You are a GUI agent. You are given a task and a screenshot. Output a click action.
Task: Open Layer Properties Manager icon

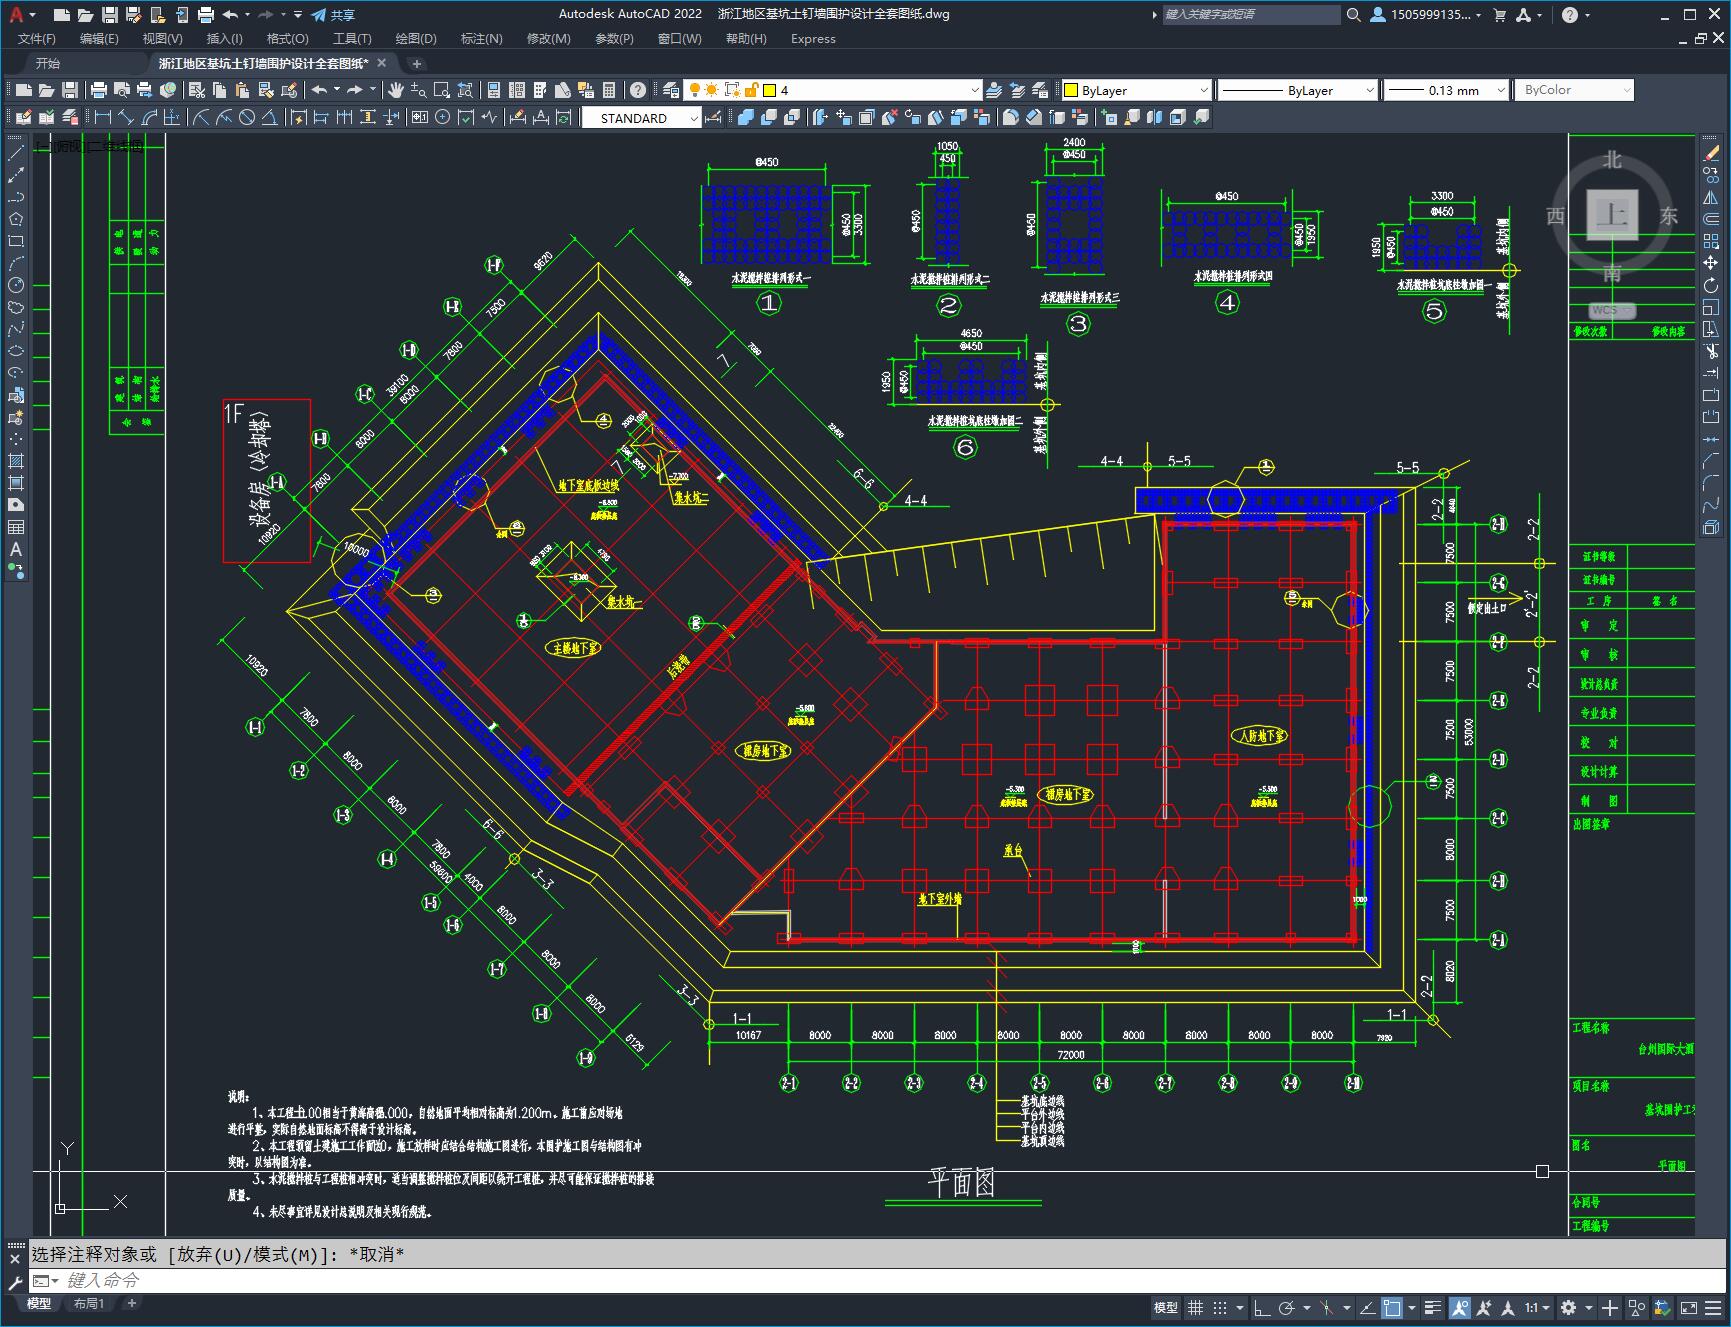point(671,90)
